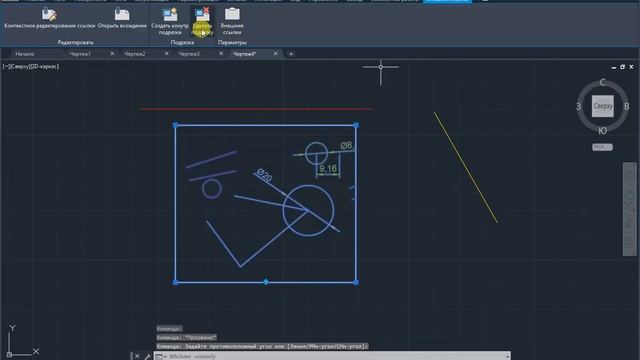The image size is (640, 360).
Task: Minimize the drawing viewport window
Action: point(614,67)
